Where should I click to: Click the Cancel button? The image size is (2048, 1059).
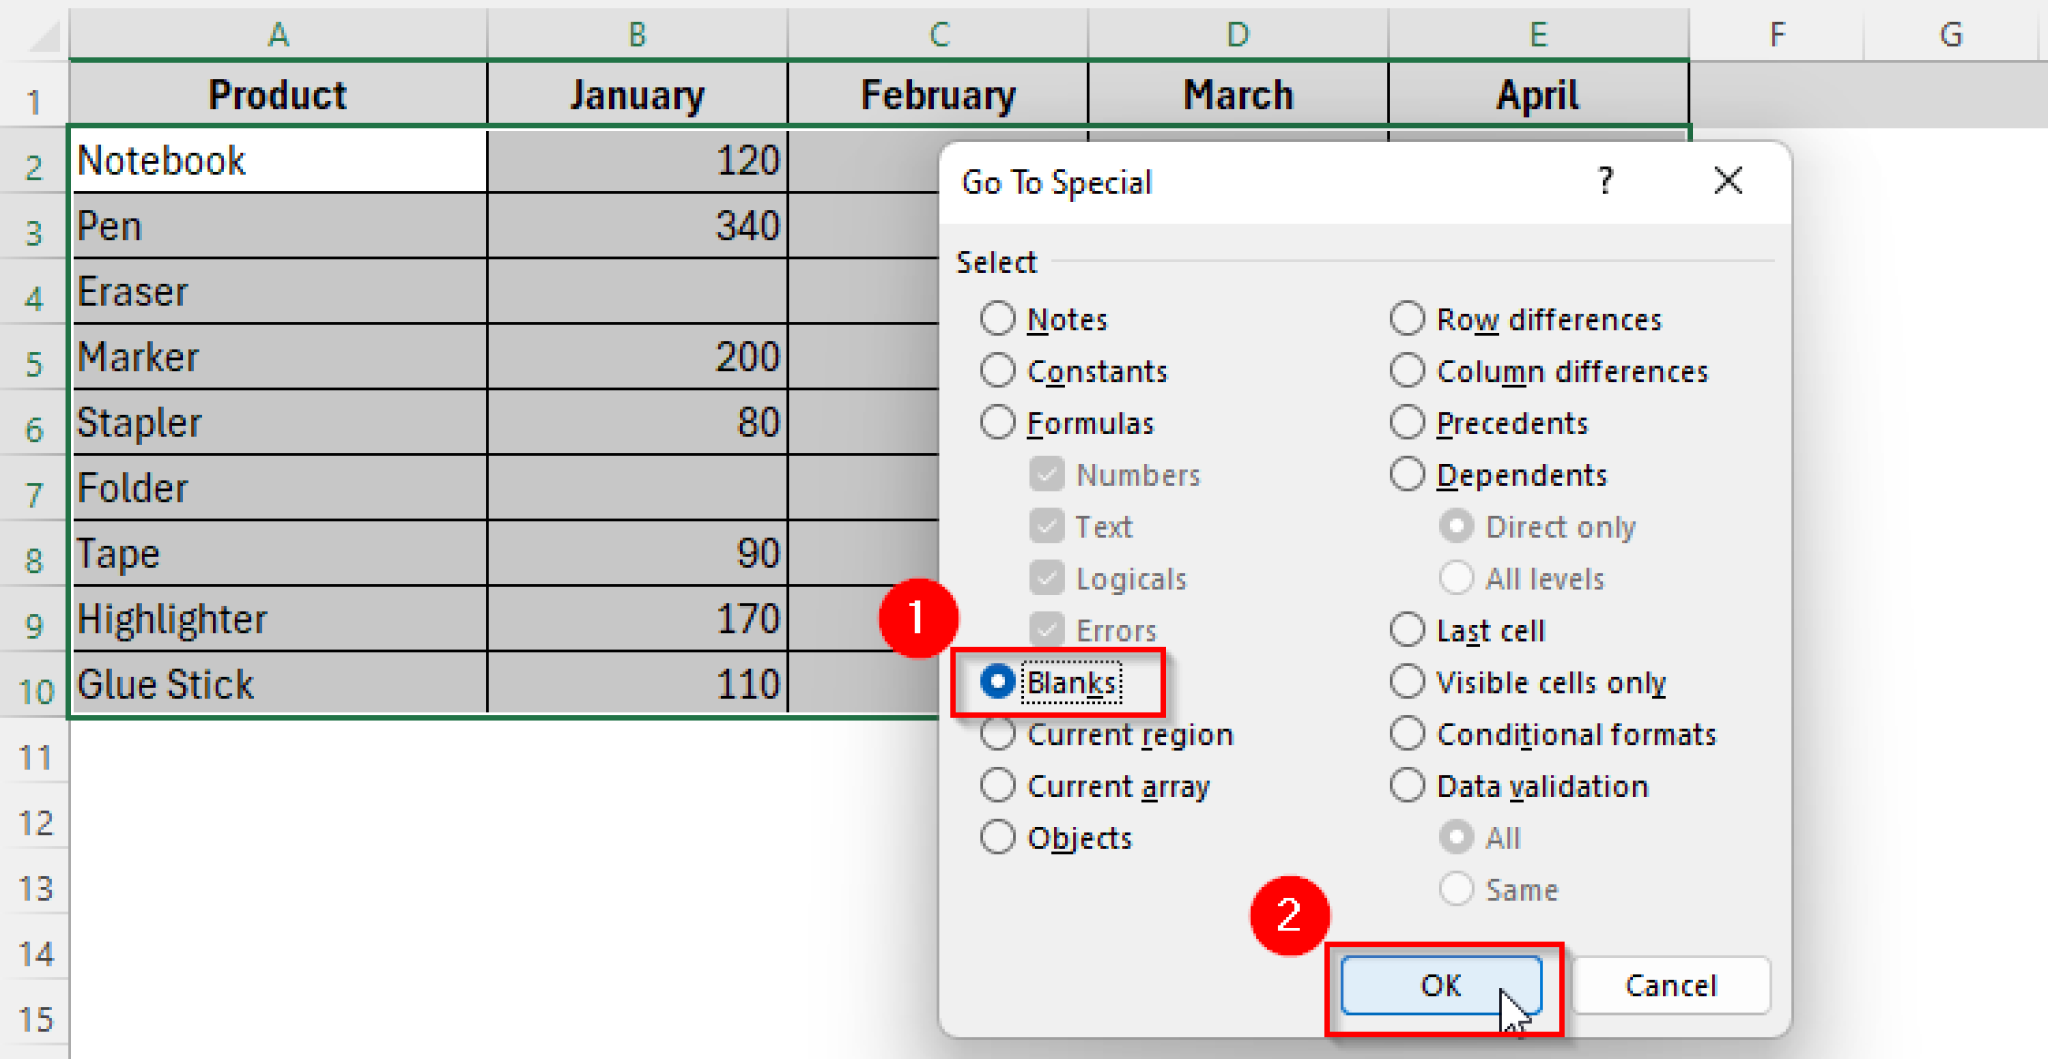(x=1670, y=985)
